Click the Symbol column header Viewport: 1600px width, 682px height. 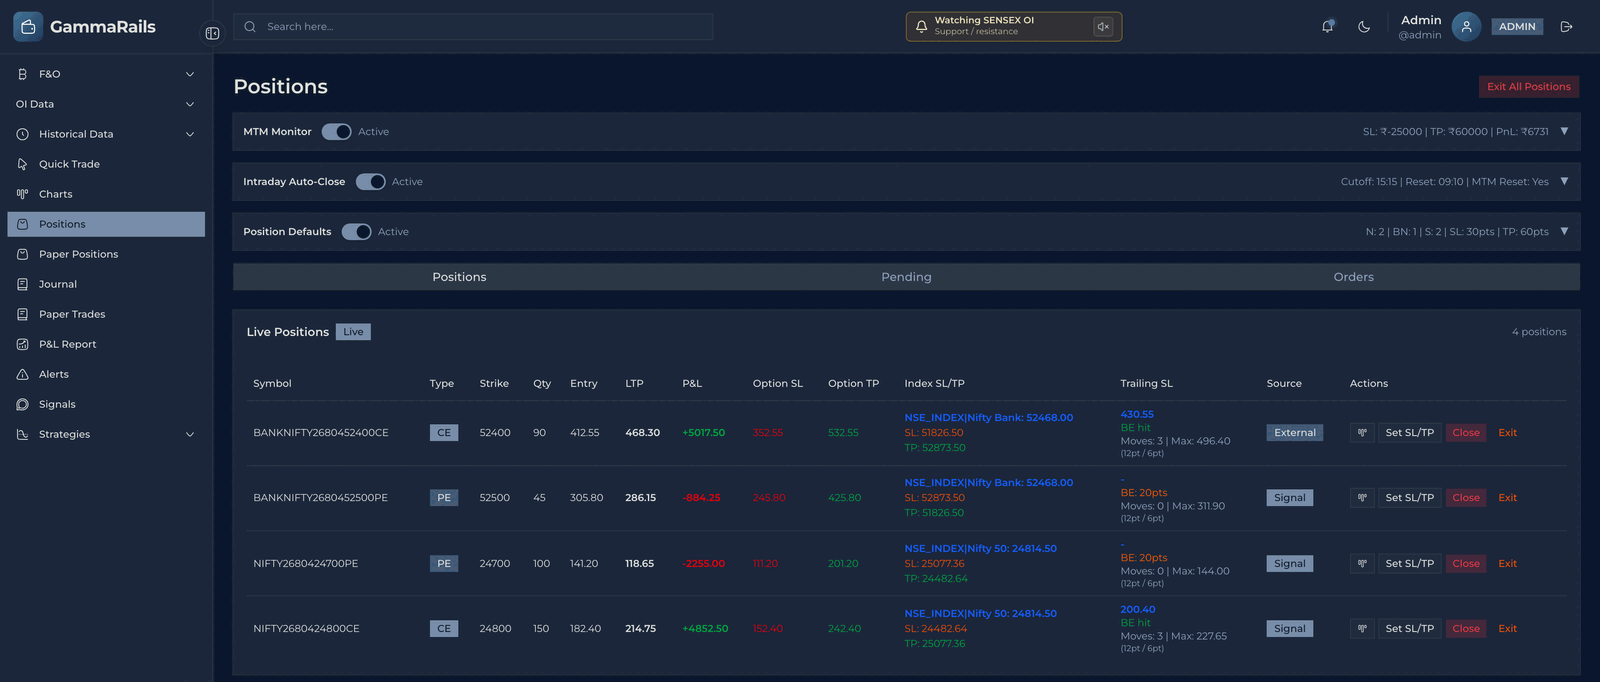point(272,384)
